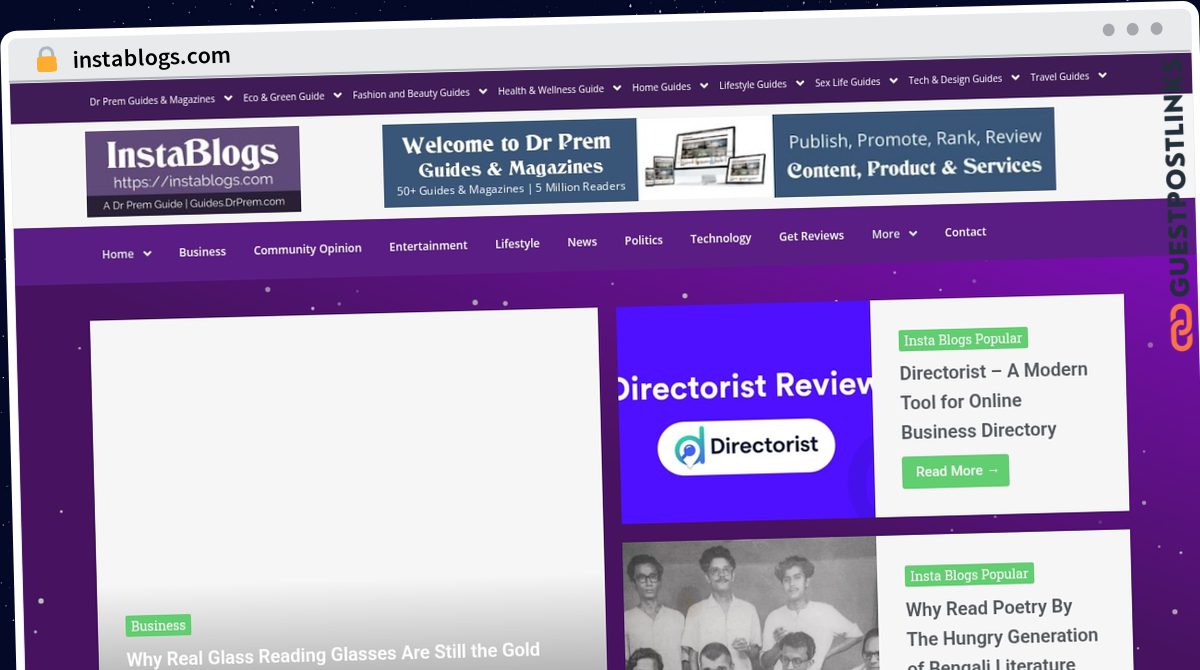
Task: Expand the Home Guides arrow
Action: click(x=703, y=86)
